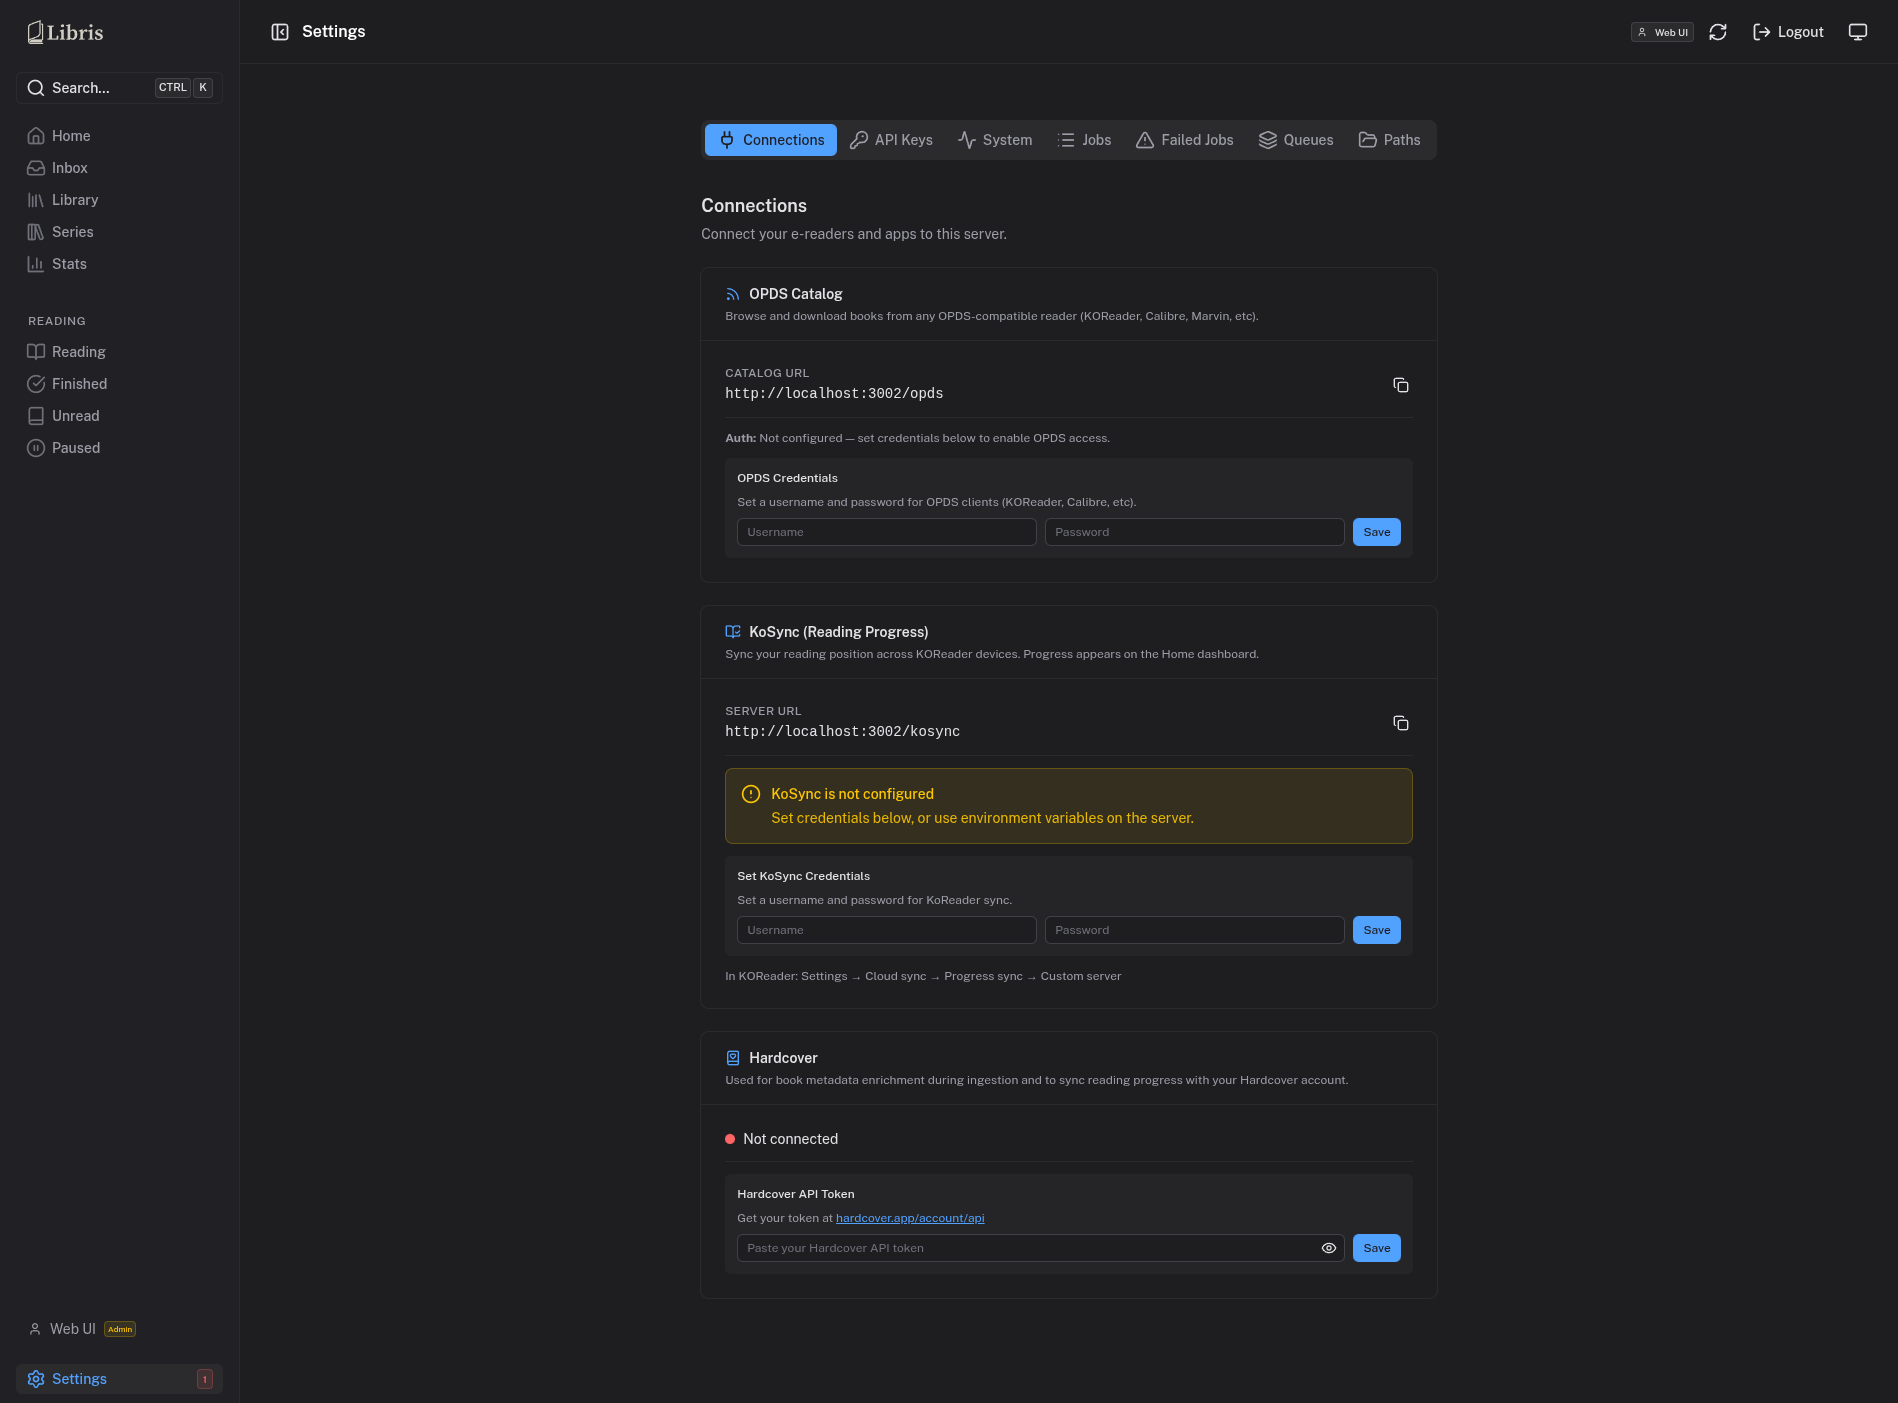This screenshot has width=1898, height=1403.
Task: Open the Series page
Action: pos(119,232)
